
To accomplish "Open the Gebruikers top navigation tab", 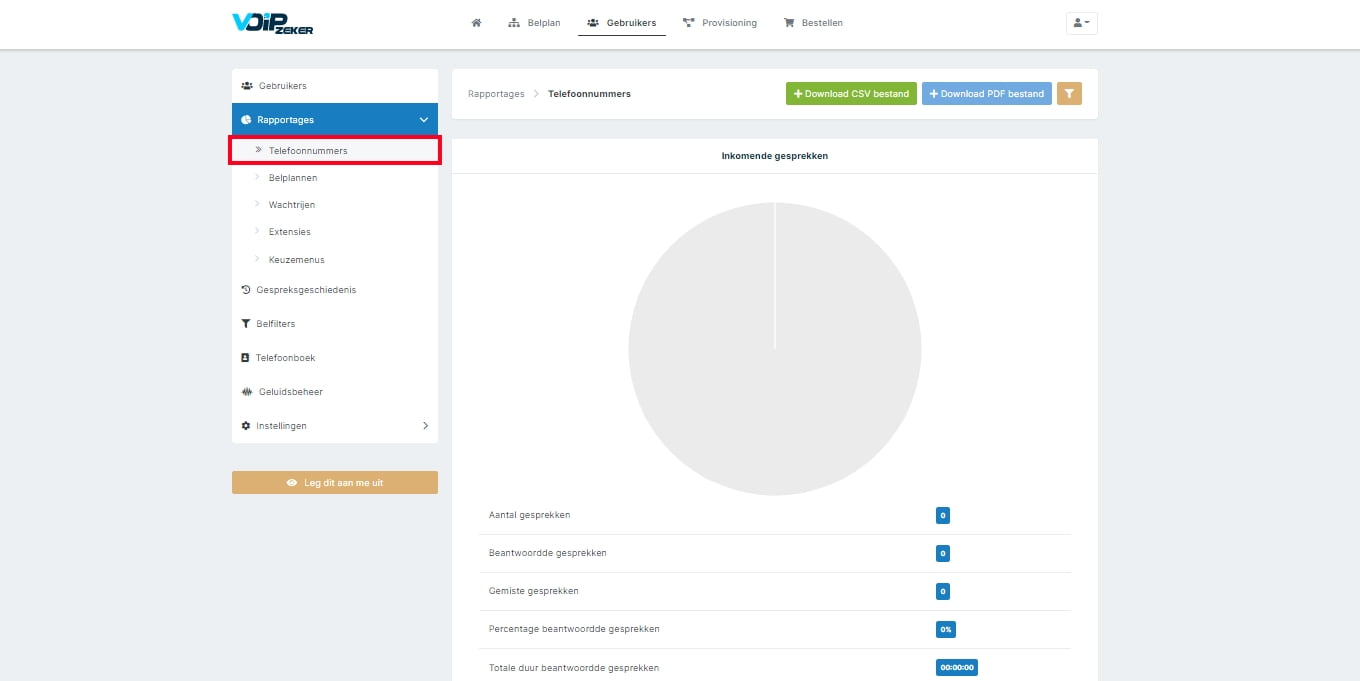I will coord(622,22).
